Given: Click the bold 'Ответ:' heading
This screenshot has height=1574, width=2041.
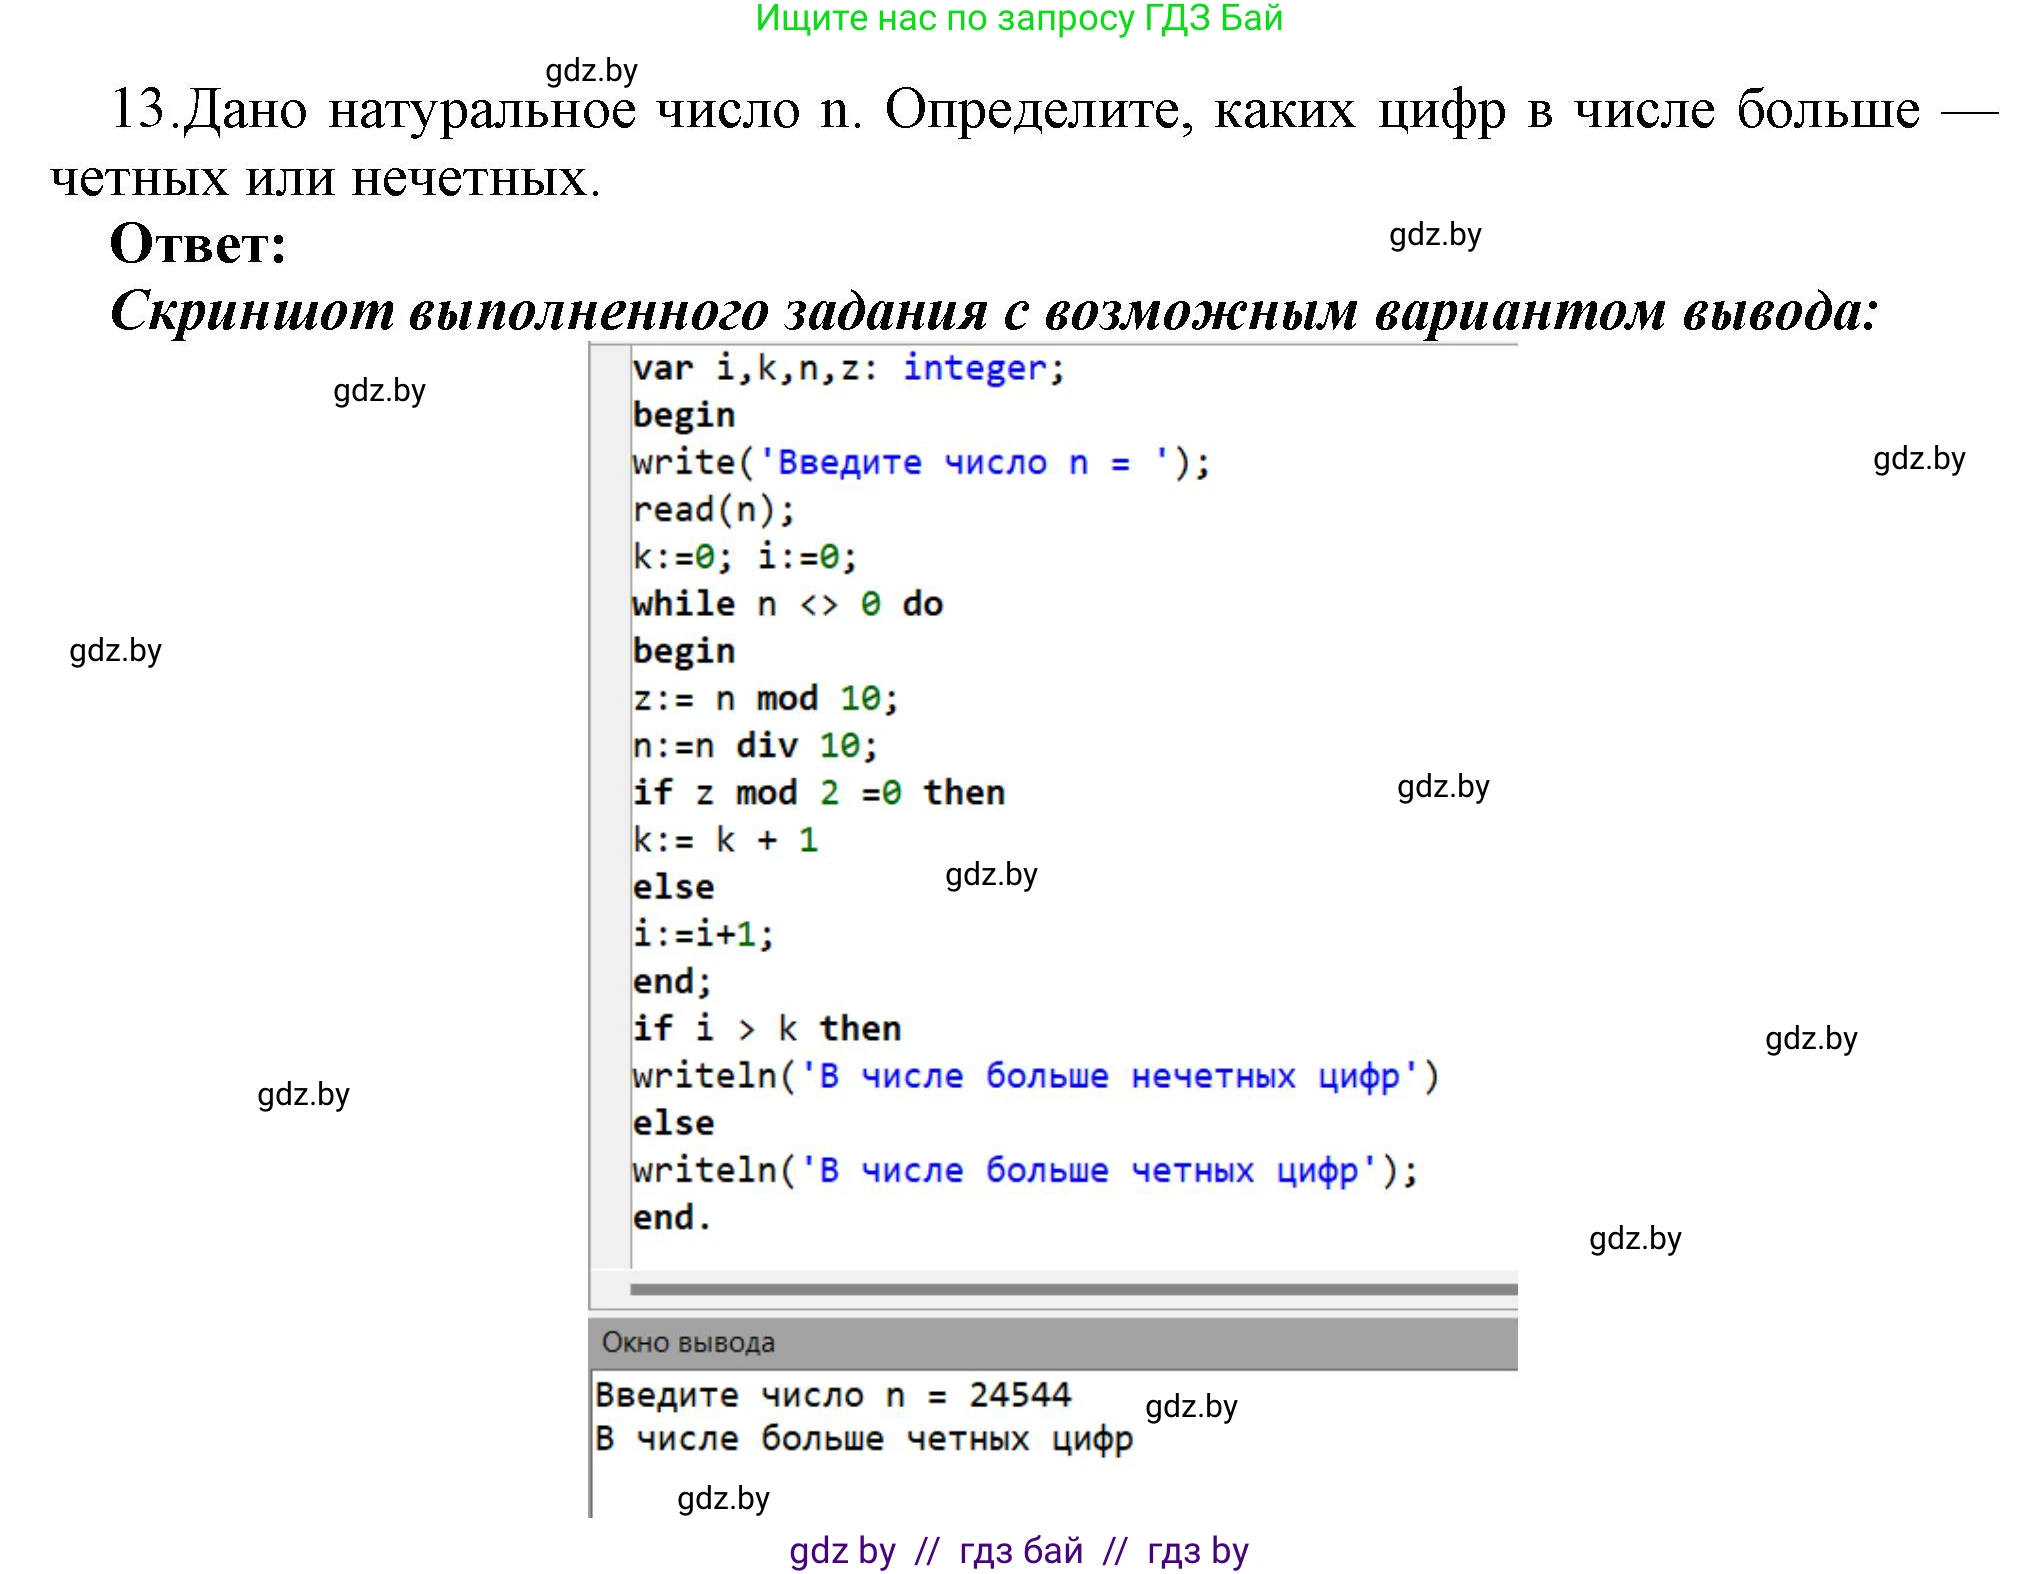Looking at the screenshot, I should pyautogui.click(x=198, y=243).
